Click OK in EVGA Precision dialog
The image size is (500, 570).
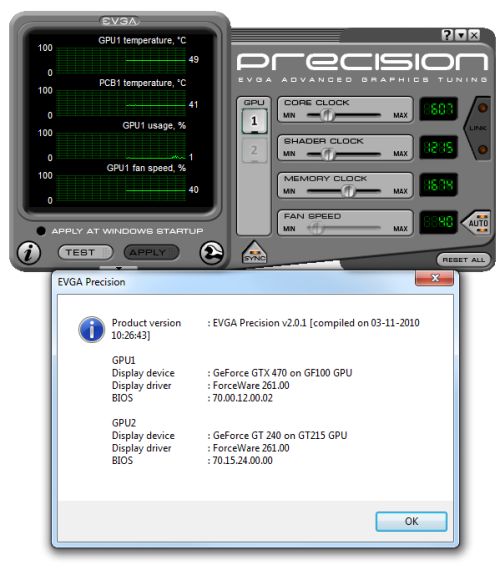pos(411,521)
